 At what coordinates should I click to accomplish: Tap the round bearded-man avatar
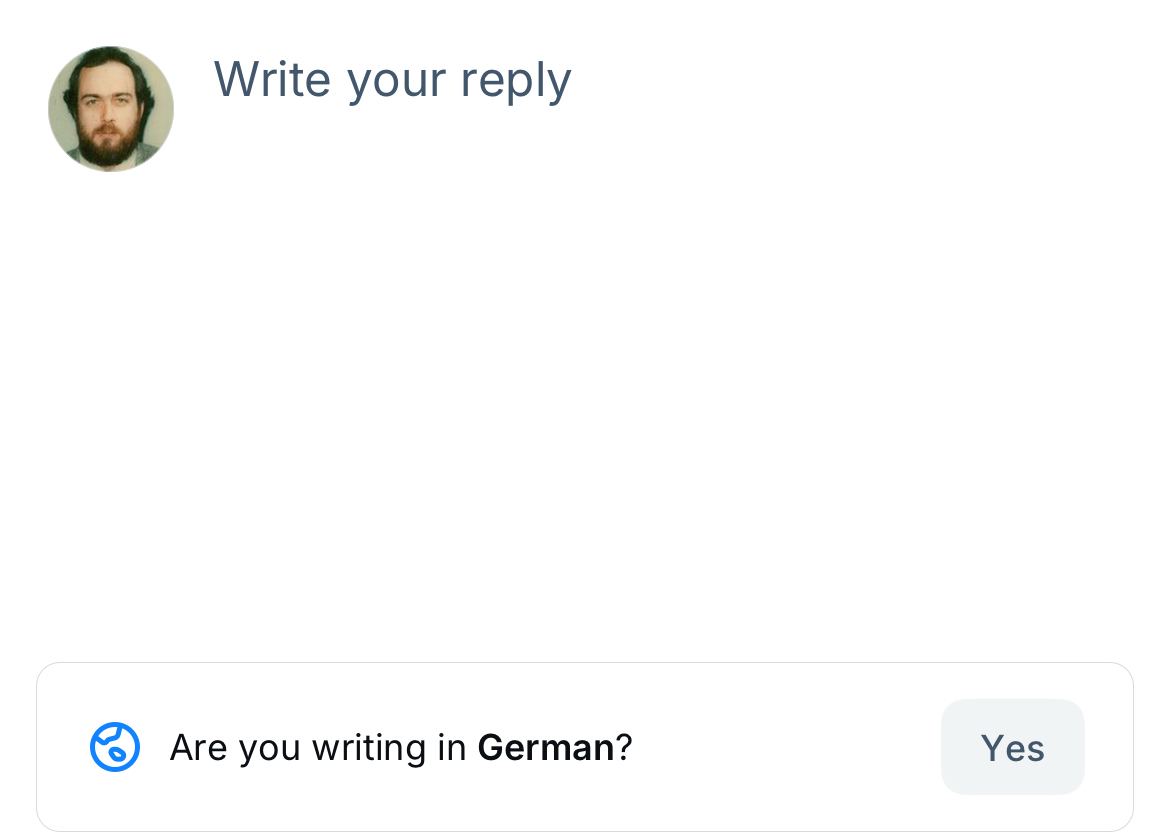111,109
